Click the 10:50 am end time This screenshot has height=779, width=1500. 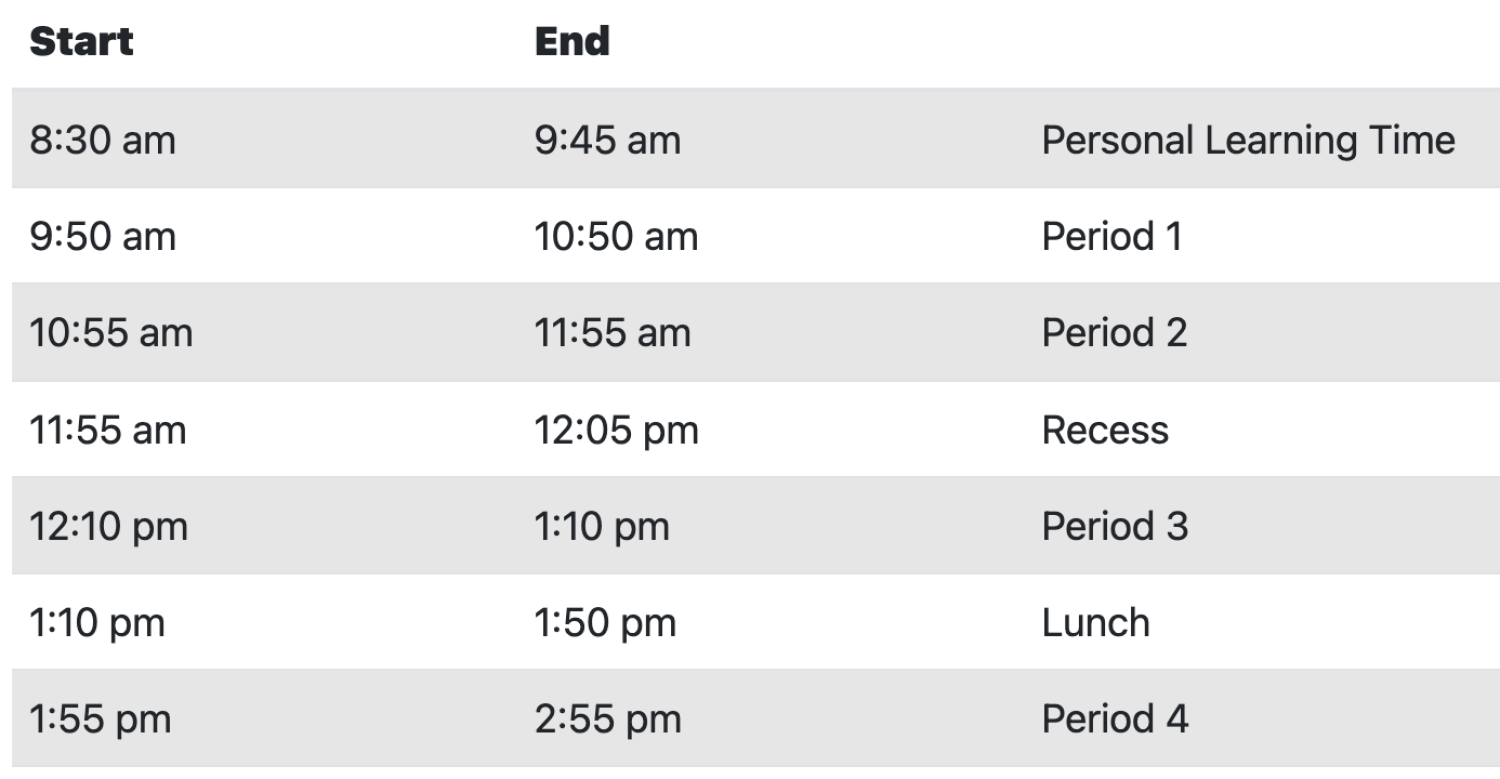(616, 237)
